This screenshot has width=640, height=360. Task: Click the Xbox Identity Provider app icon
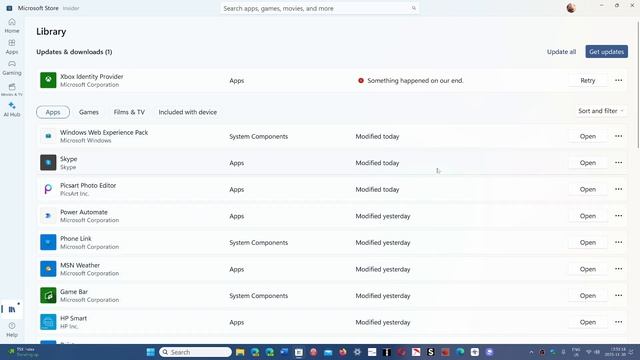[x=48, y=80]
